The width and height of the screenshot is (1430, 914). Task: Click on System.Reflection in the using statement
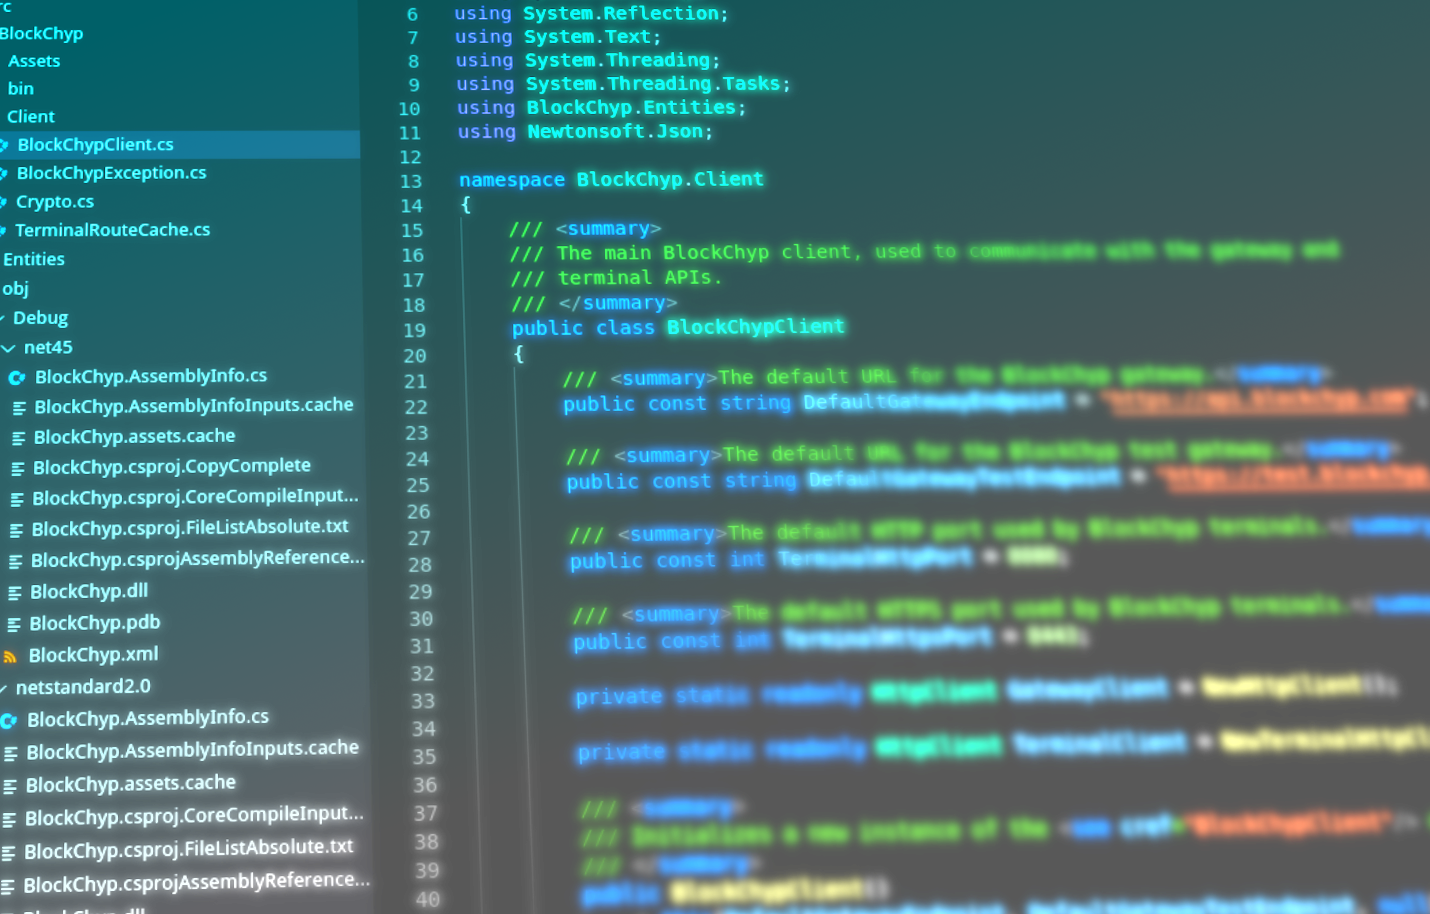click(x=621, y=14)
